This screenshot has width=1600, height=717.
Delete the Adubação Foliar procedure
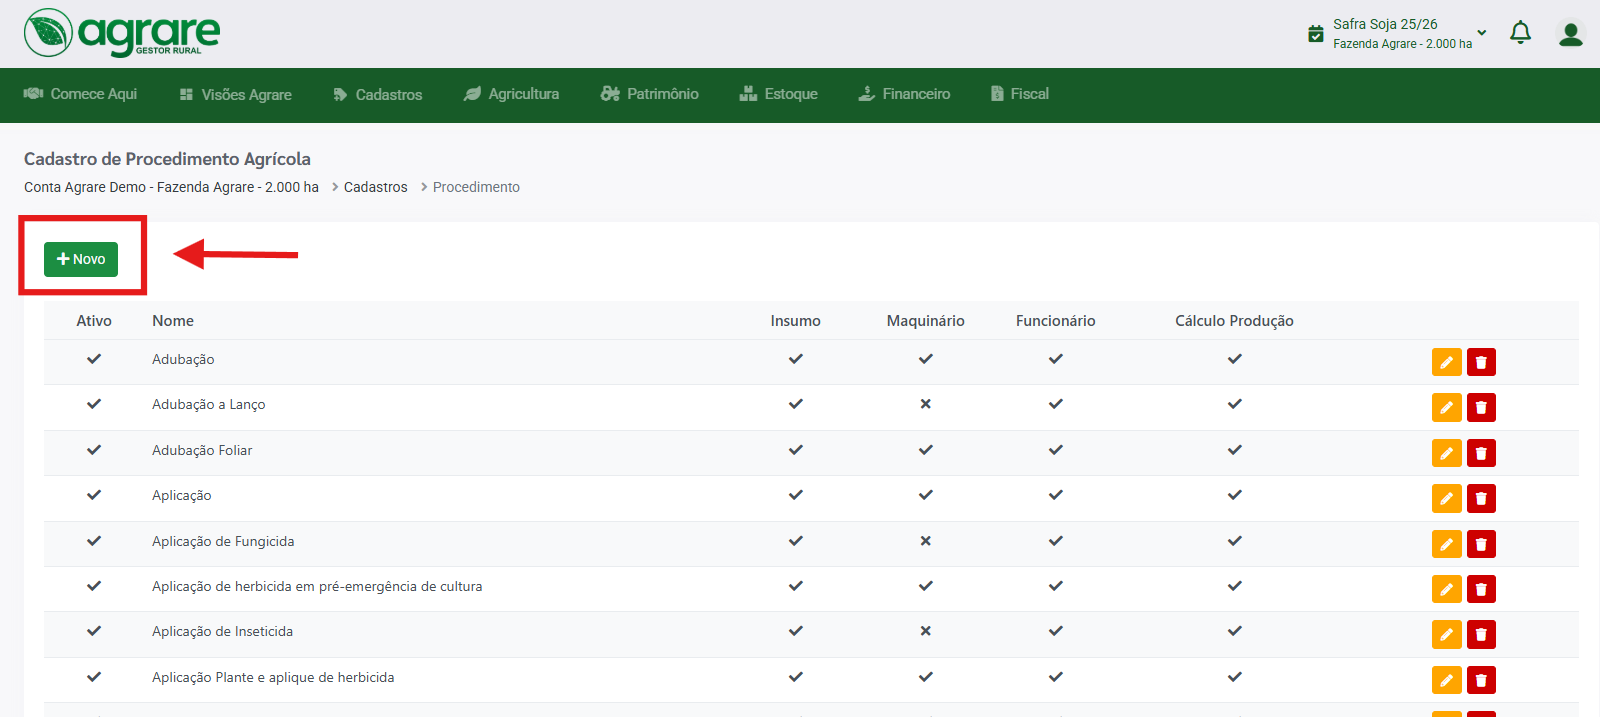1481,453
